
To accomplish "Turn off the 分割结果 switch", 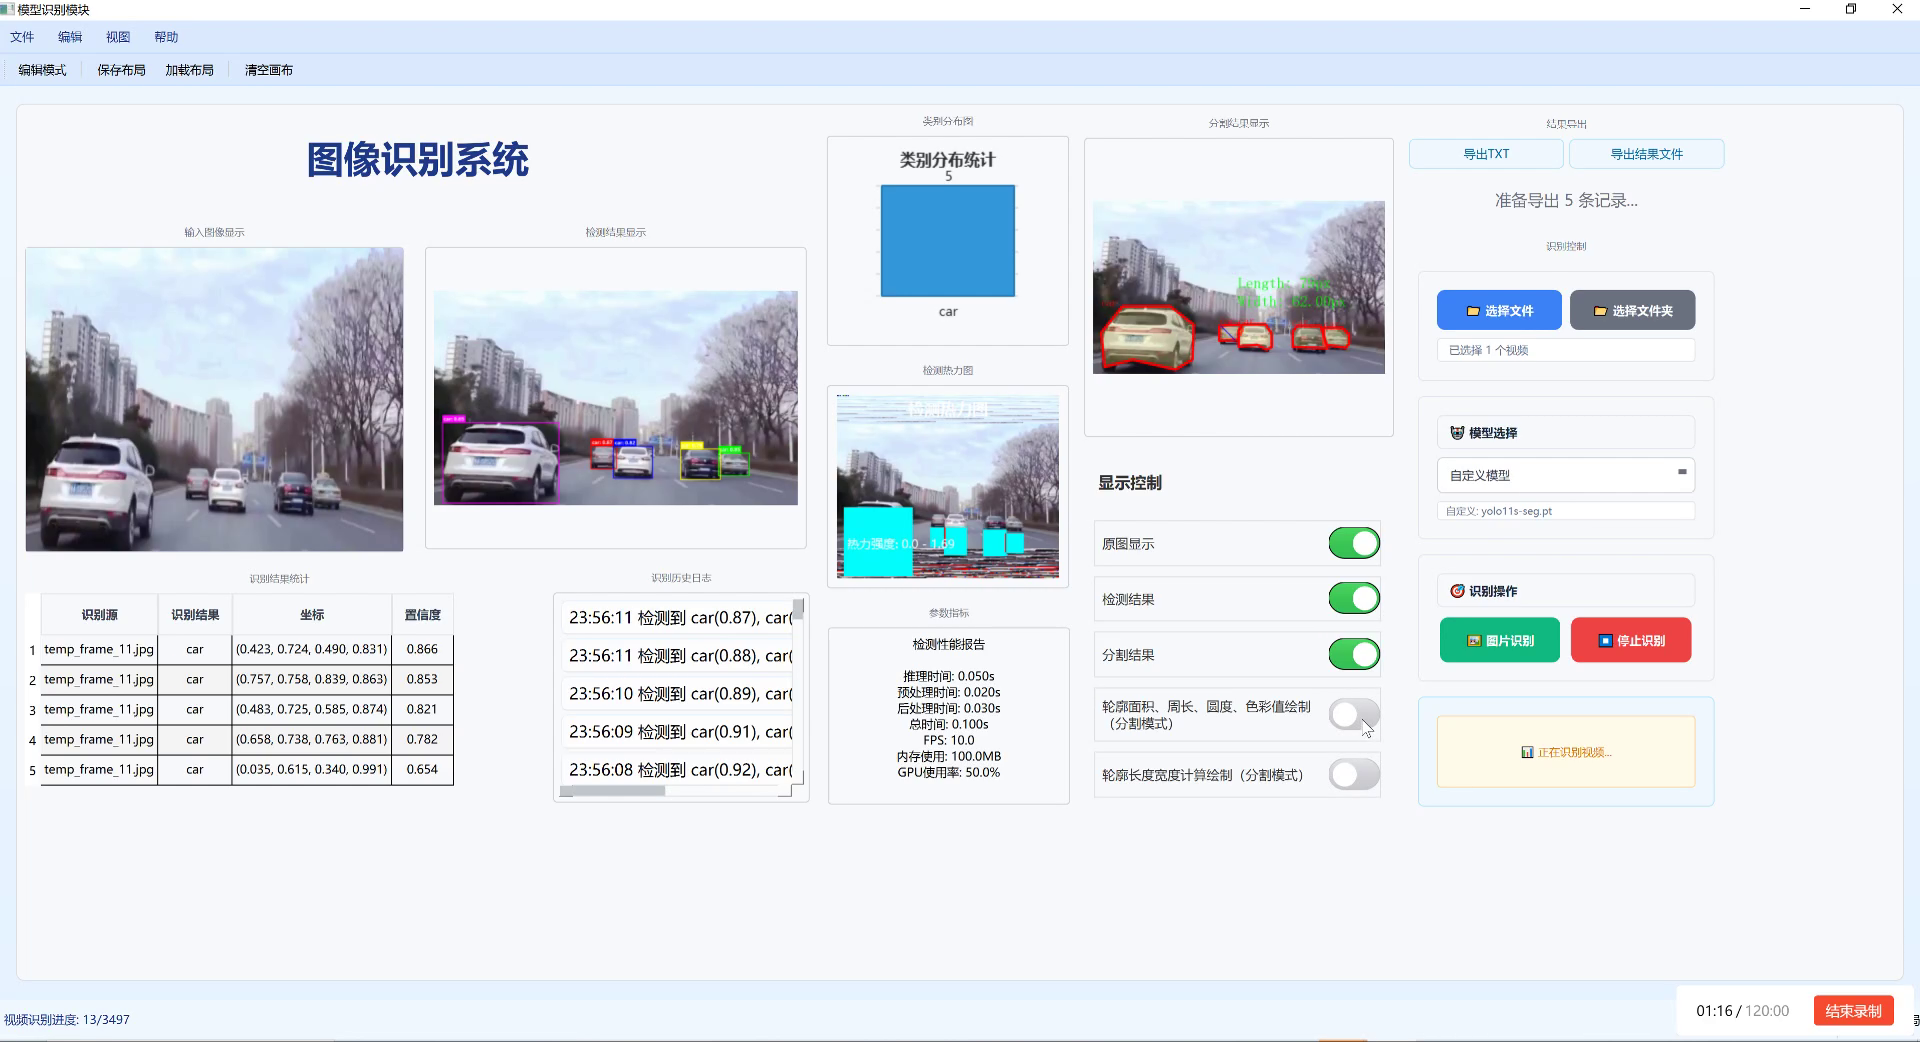I will click(x=1353, y=654).
